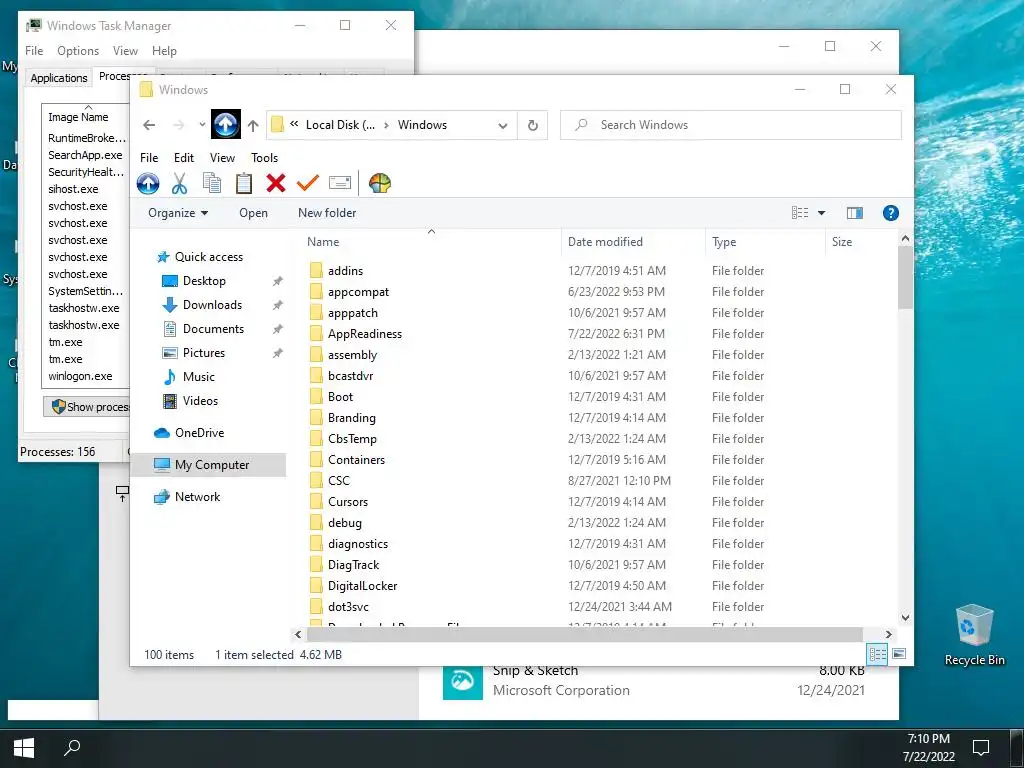Select OneDrive in navigation pane
Image resolution: width=1024 pixels, height=768 pixels.
199,433
